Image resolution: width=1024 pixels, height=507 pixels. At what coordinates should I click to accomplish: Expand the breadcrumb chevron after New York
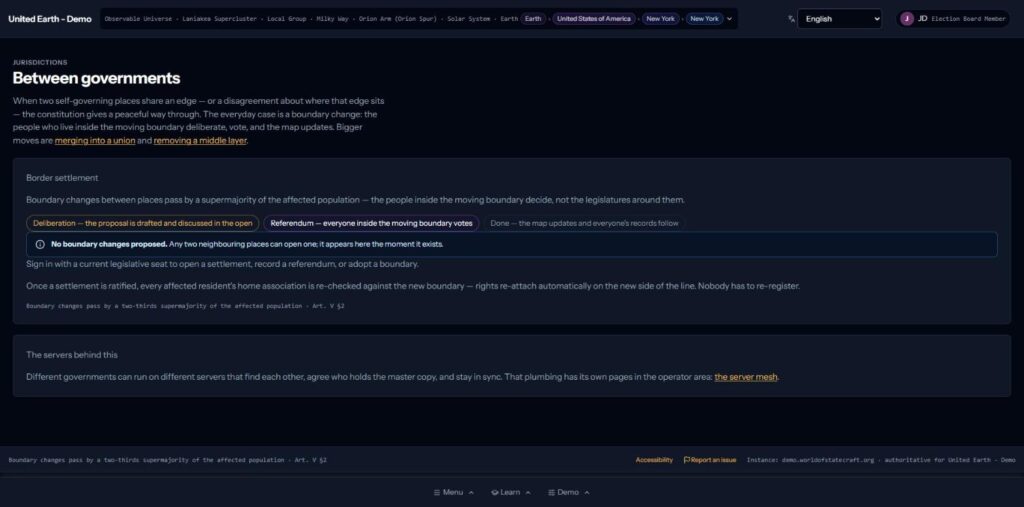(x=729, y=19)
